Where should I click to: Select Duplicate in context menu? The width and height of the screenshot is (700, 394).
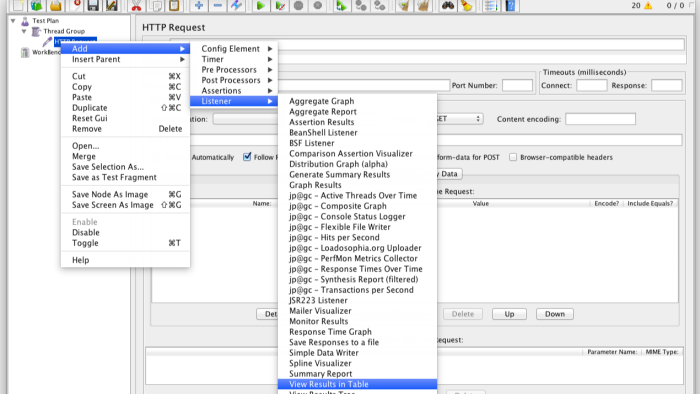[x=125, y=108]
